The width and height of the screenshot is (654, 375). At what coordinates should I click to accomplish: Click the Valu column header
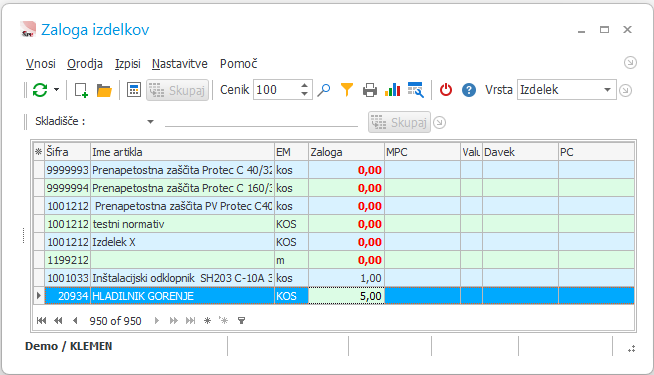(471, 152)
